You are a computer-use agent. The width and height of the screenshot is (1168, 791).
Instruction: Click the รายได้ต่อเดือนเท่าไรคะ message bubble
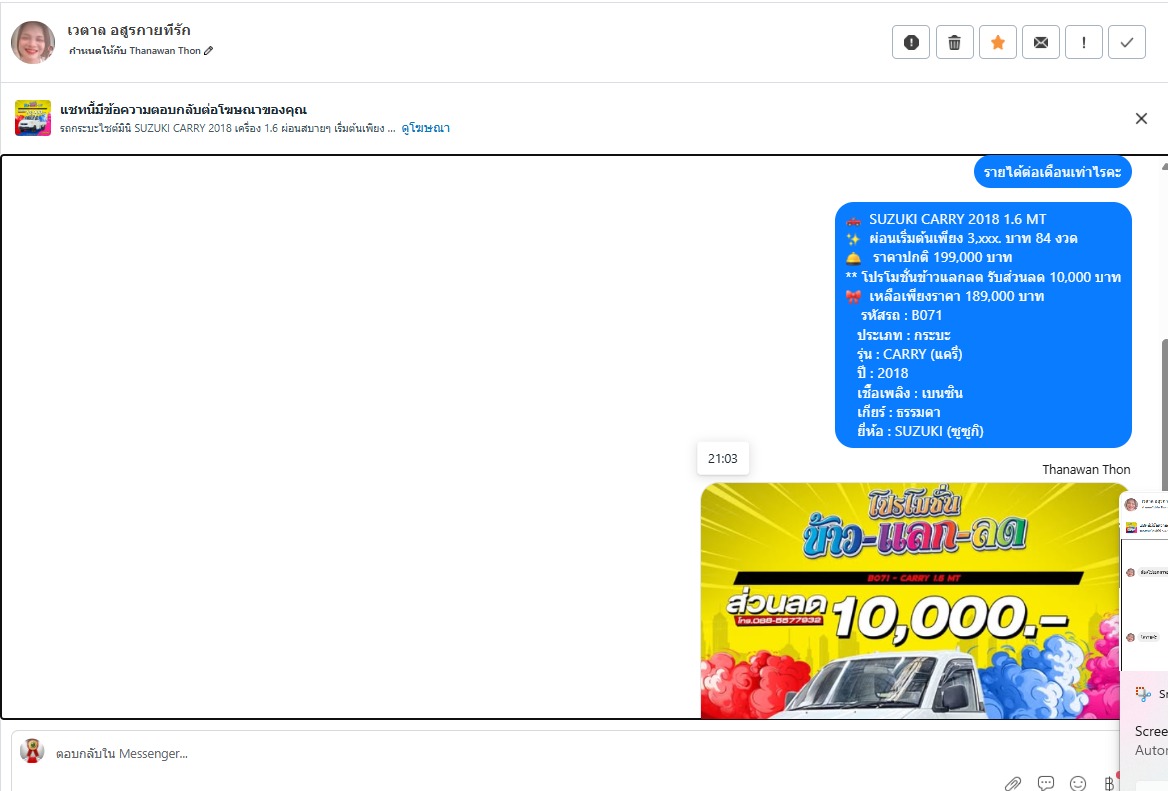coord(1053,172)
